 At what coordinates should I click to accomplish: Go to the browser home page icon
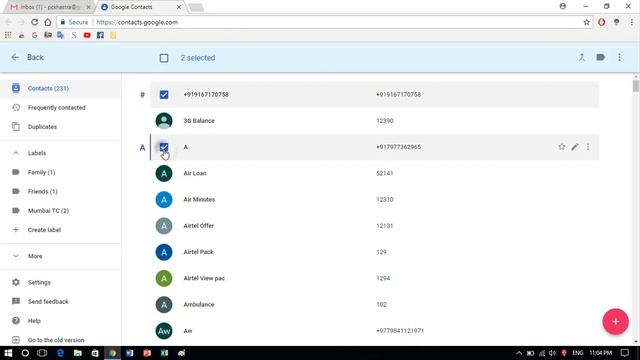point(48,22)
